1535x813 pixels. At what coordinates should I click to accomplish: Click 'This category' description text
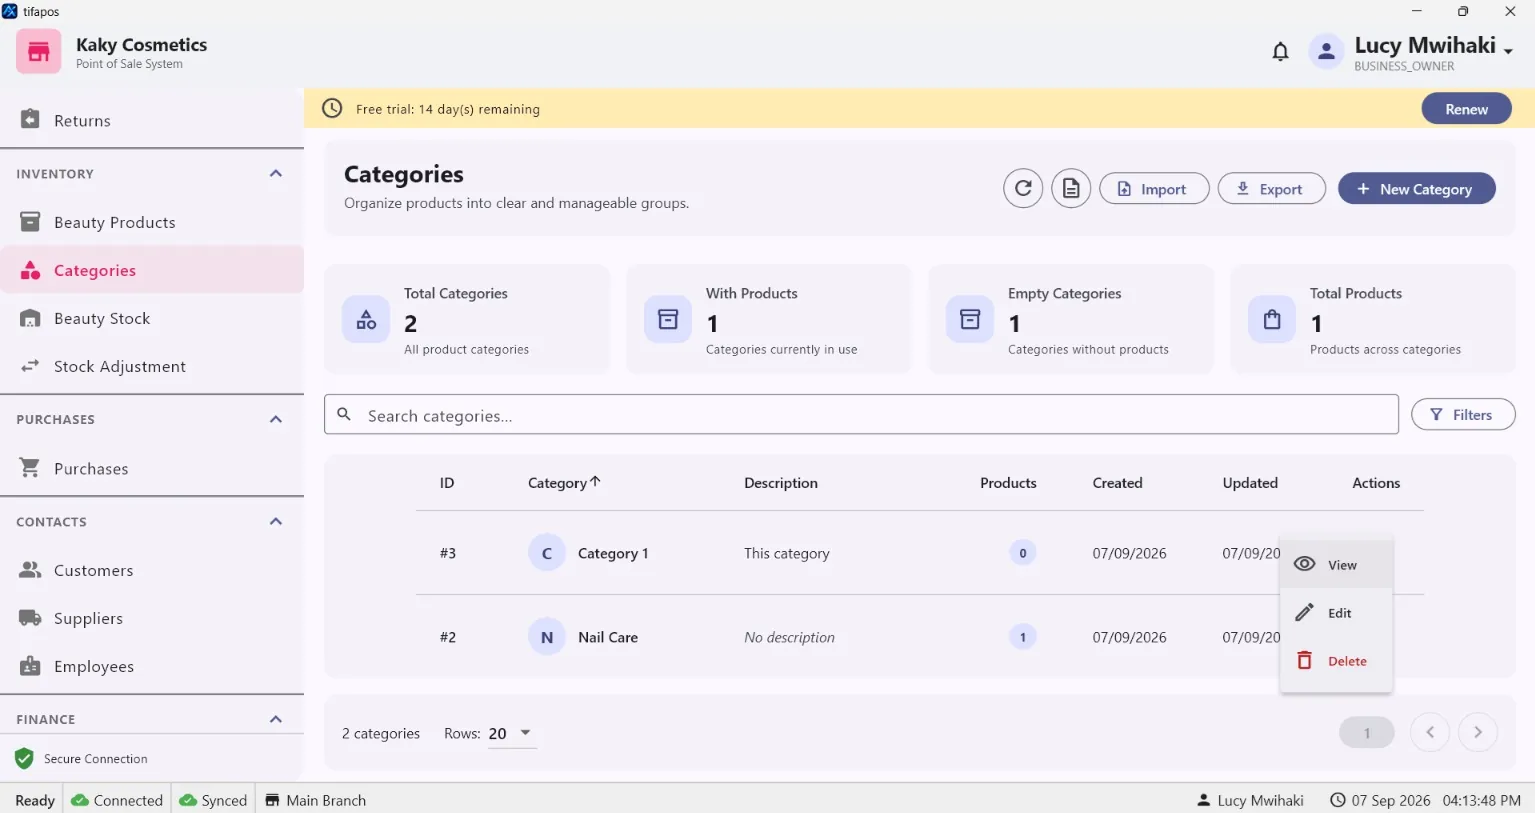[x=786, y=553]
